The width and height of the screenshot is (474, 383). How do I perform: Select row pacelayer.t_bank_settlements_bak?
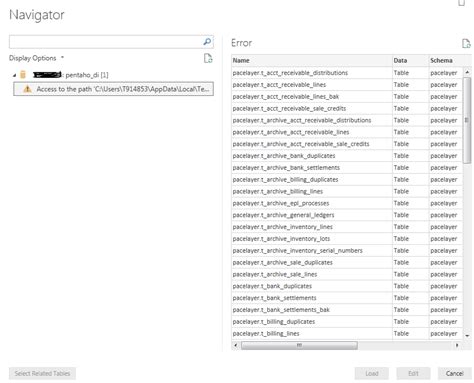(x=347, y=310)
